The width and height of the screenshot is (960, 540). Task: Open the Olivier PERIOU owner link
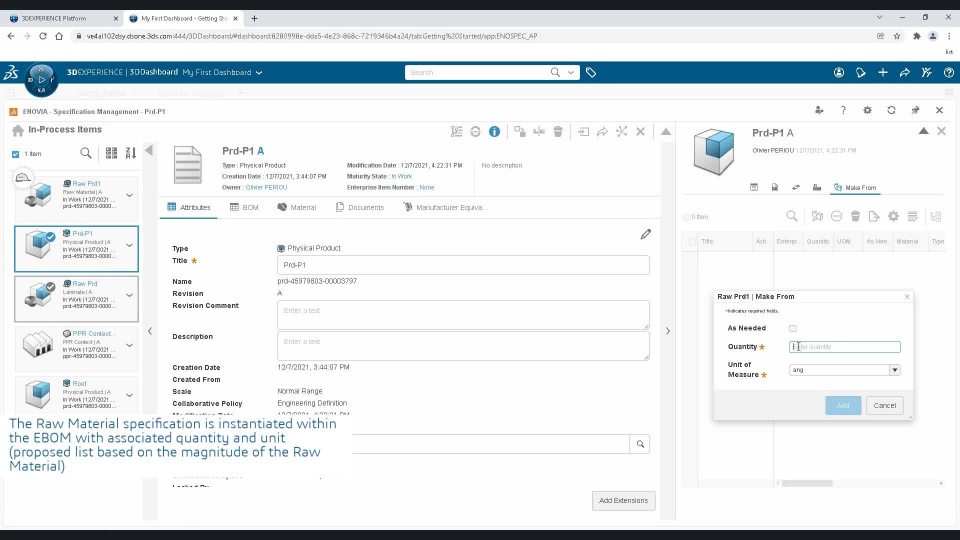(x=266, y=187)
